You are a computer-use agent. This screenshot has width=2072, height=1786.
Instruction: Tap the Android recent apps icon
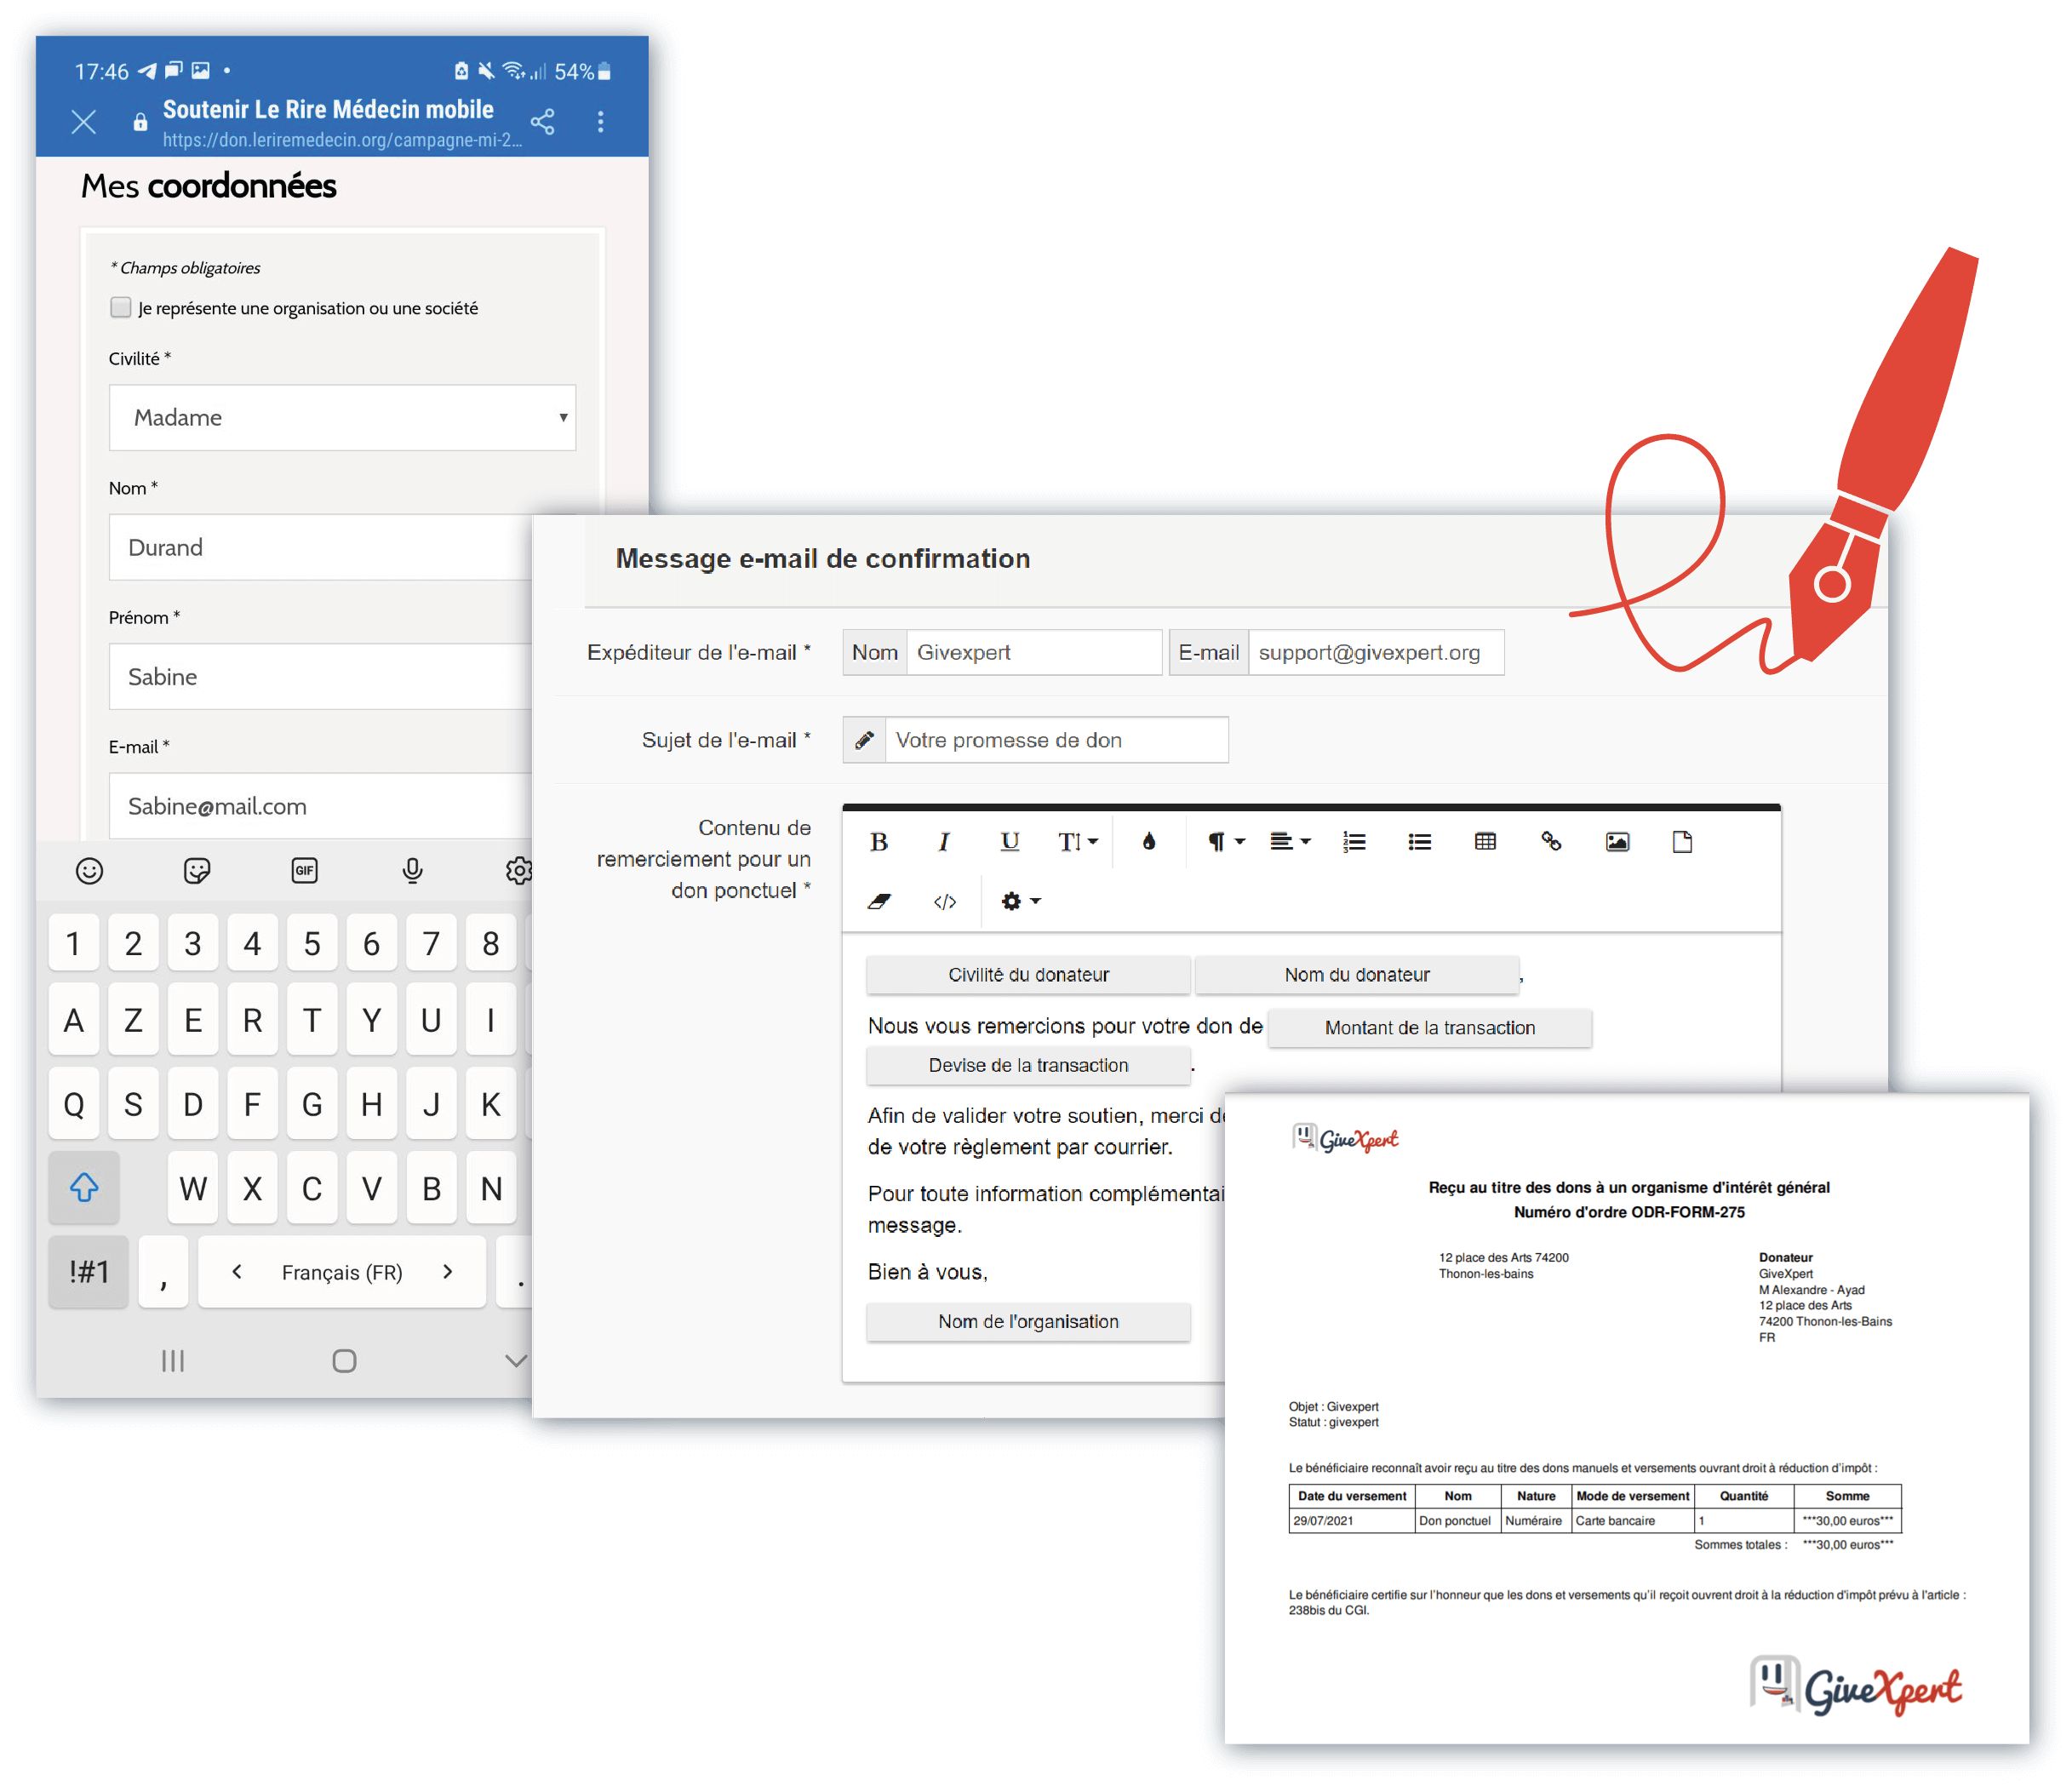click(x=173, y=1360)
